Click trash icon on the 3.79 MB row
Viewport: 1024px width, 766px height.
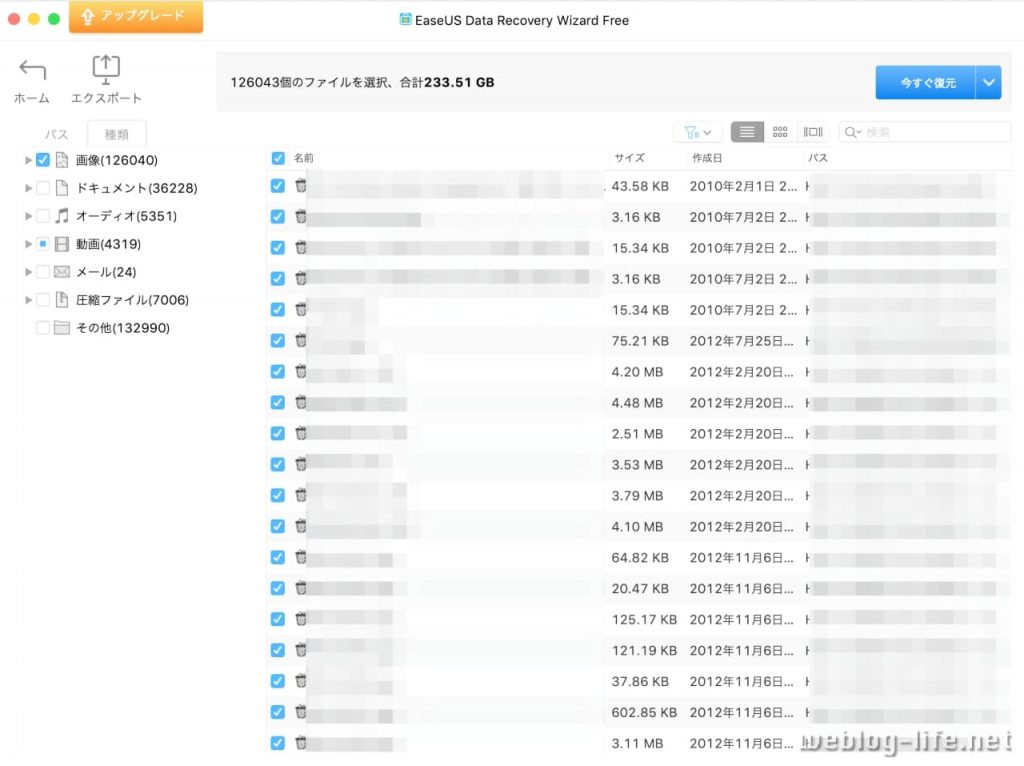[301, 495]
